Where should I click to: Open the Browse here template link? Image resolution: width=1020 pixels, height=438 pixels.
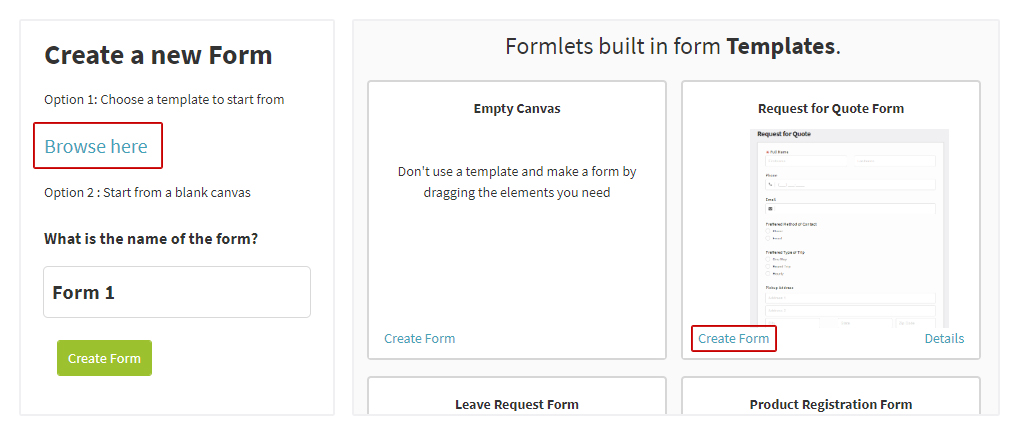tap(96, 146)
